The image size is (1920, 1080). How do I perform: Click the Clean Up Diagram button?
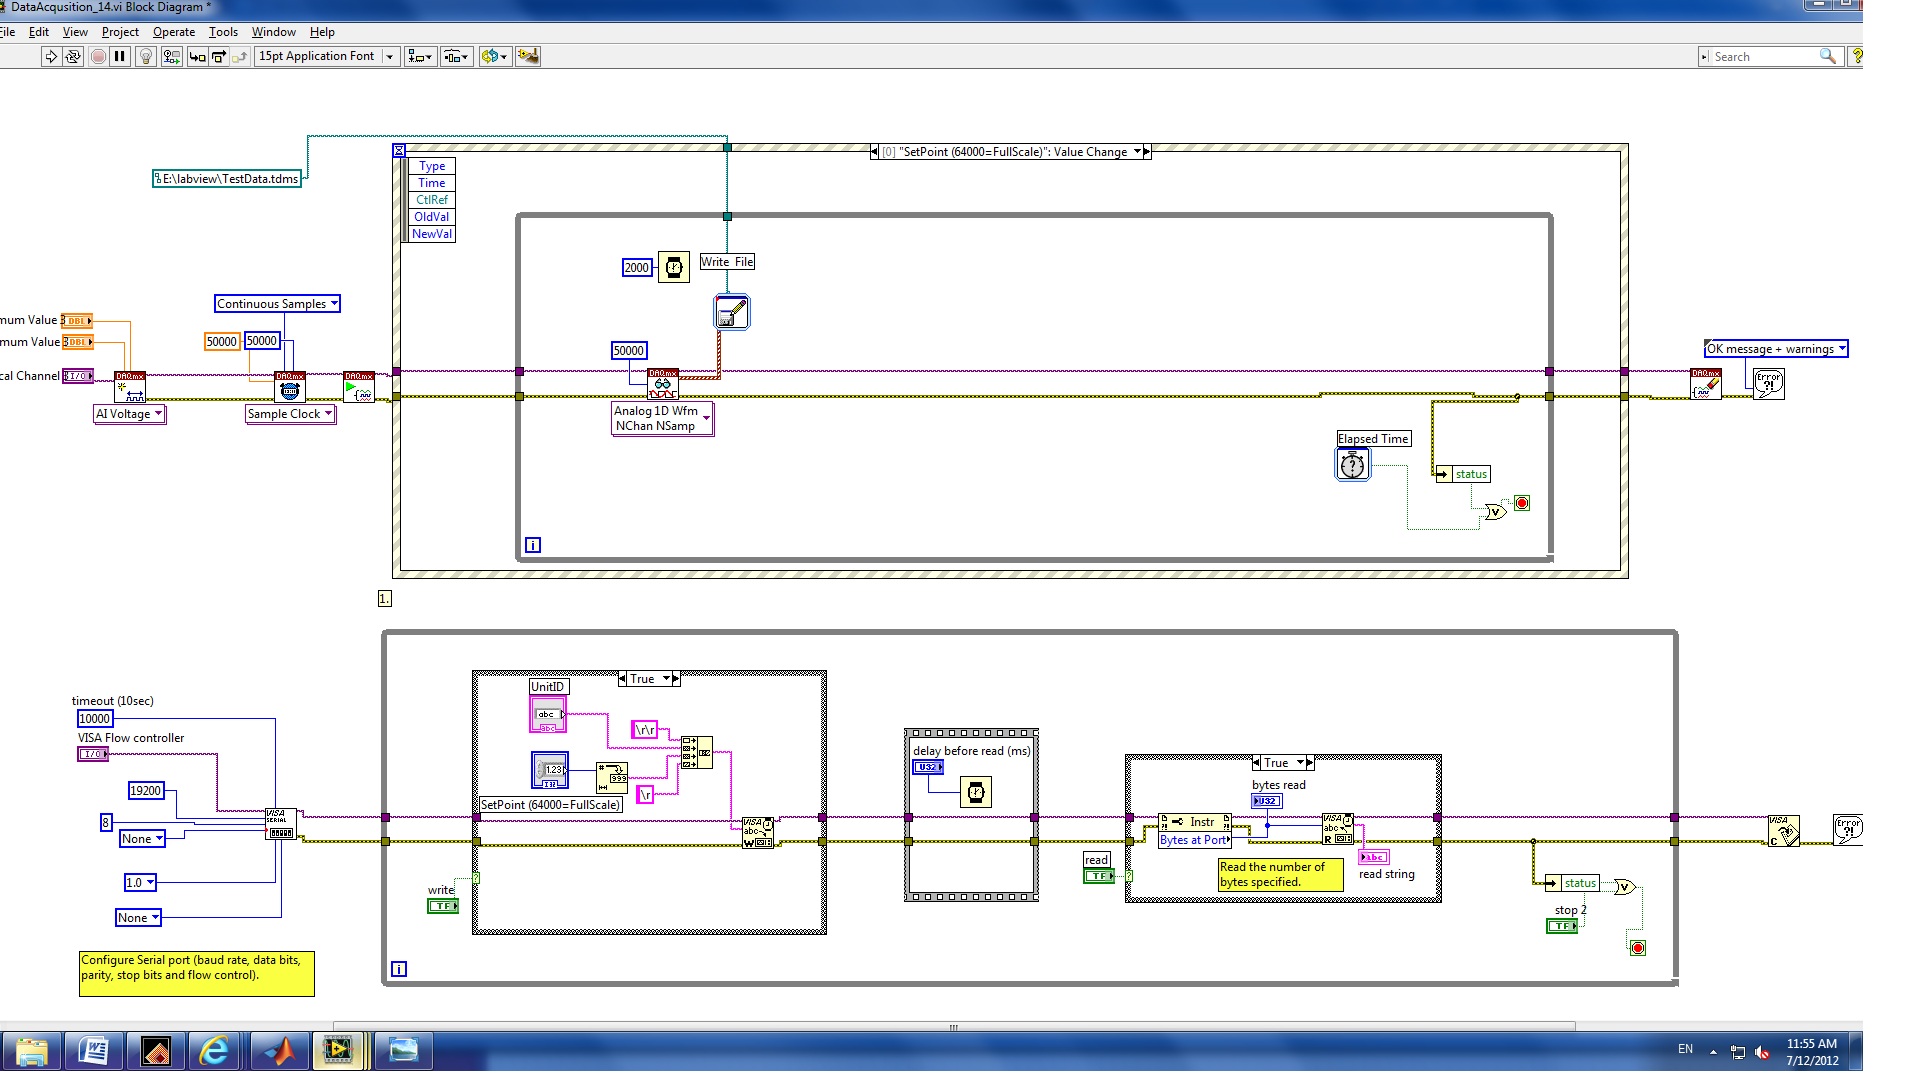click(x=528, y=56)
